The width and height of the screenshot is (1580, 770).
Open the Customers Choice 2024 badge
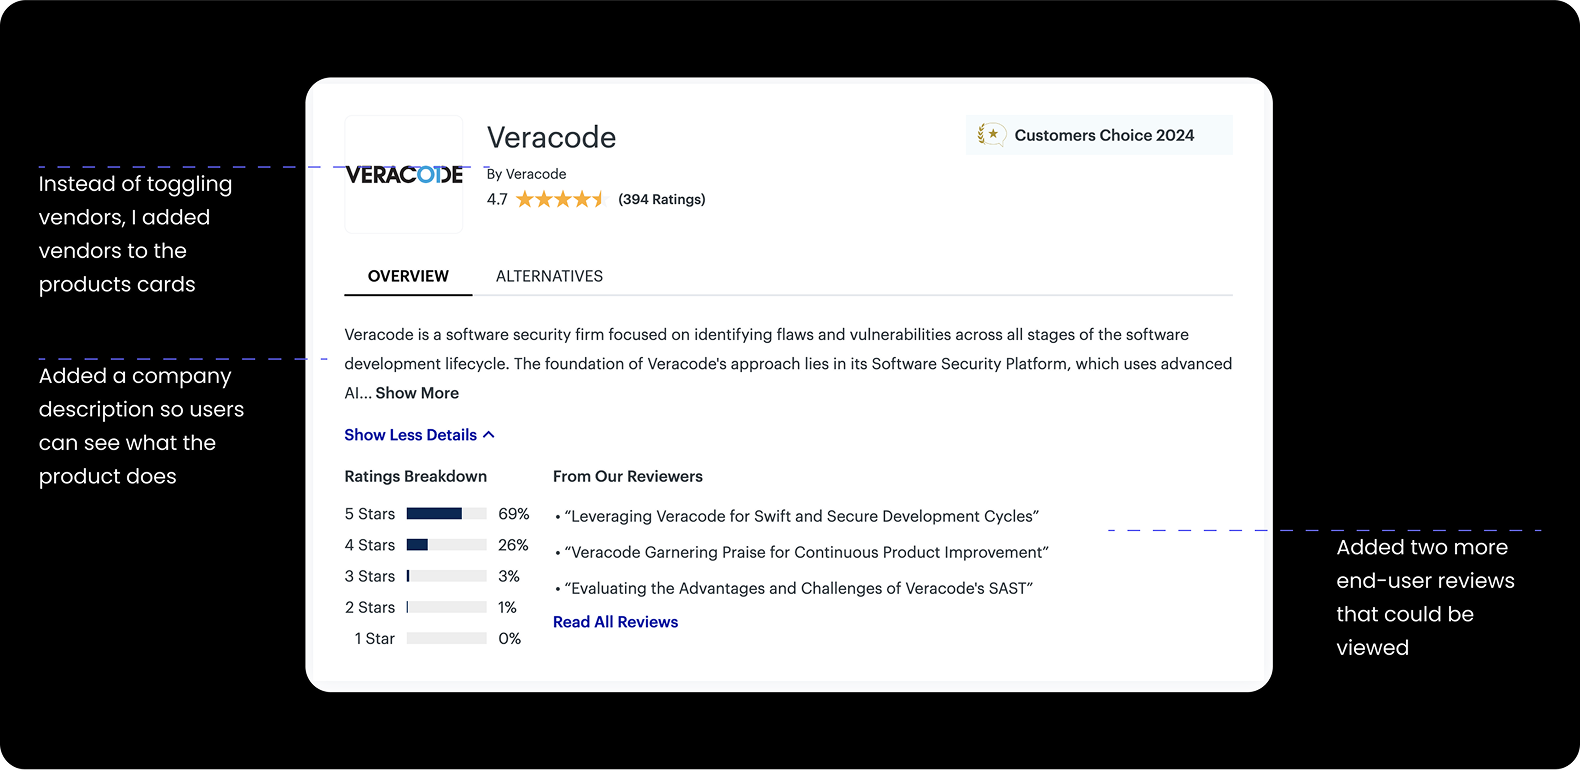(1100, 135)
